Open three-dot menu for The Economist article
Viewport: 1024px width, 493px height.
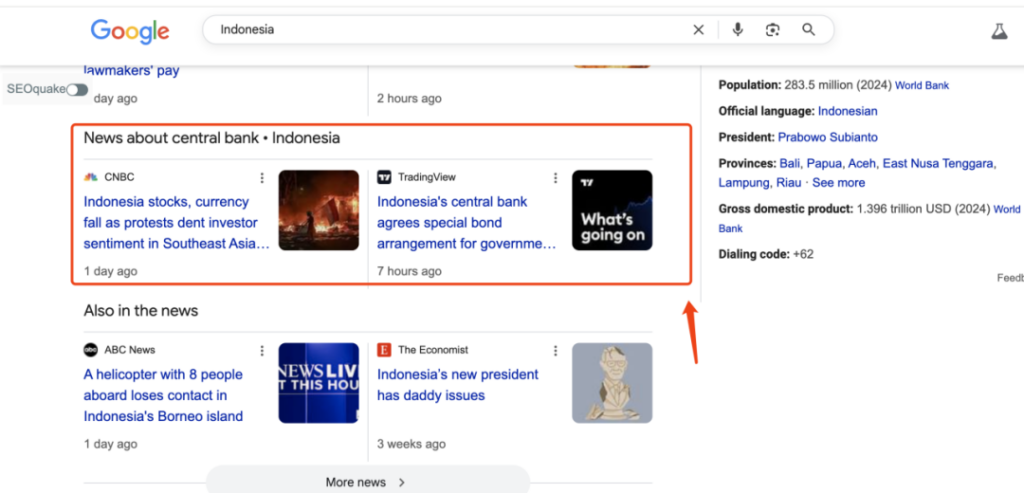point(556,351)
